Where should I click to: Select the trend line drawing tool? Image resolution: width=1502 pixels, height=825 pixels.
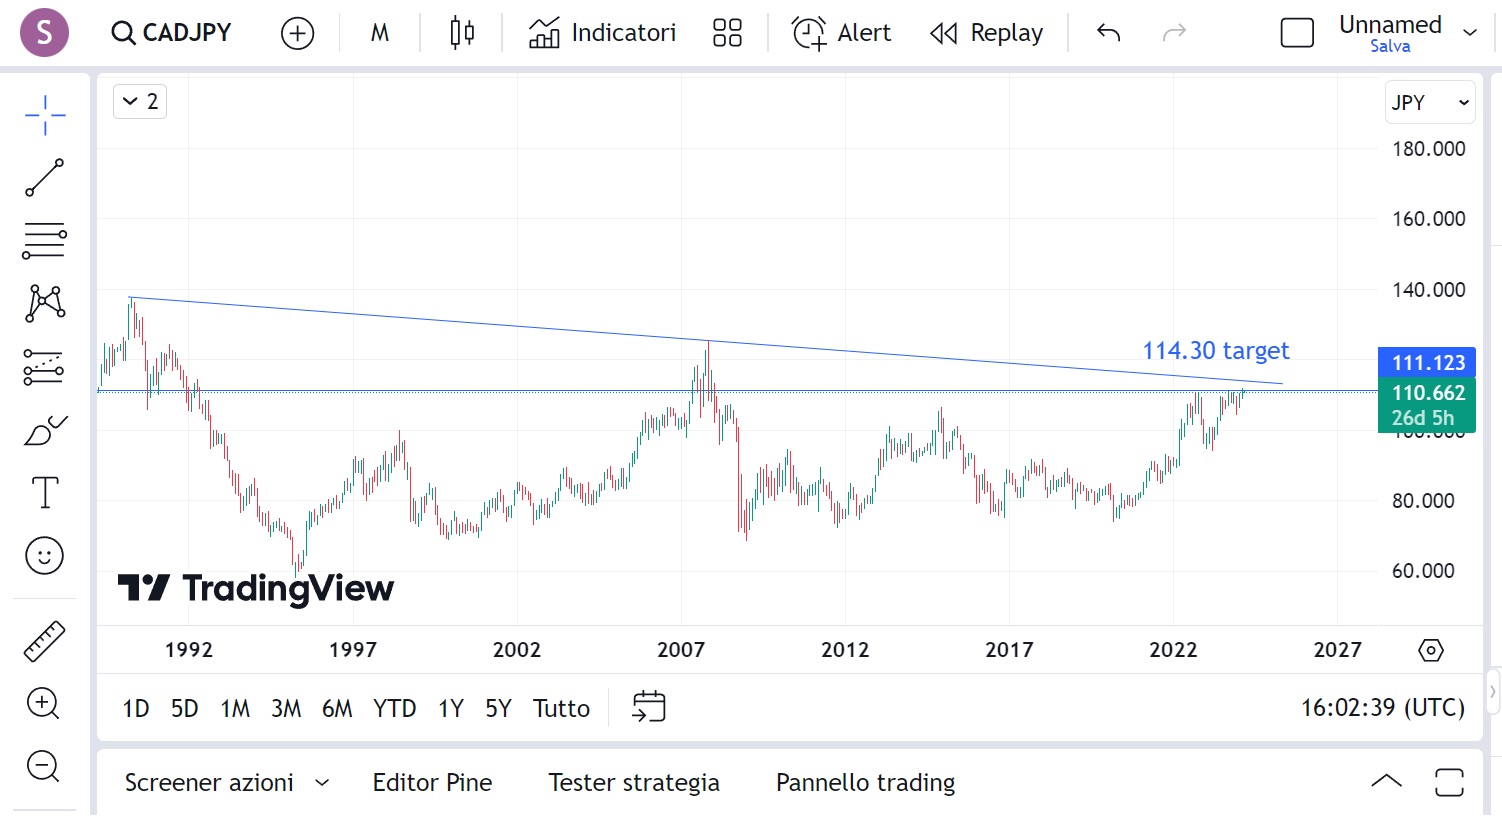coord(44,178)
